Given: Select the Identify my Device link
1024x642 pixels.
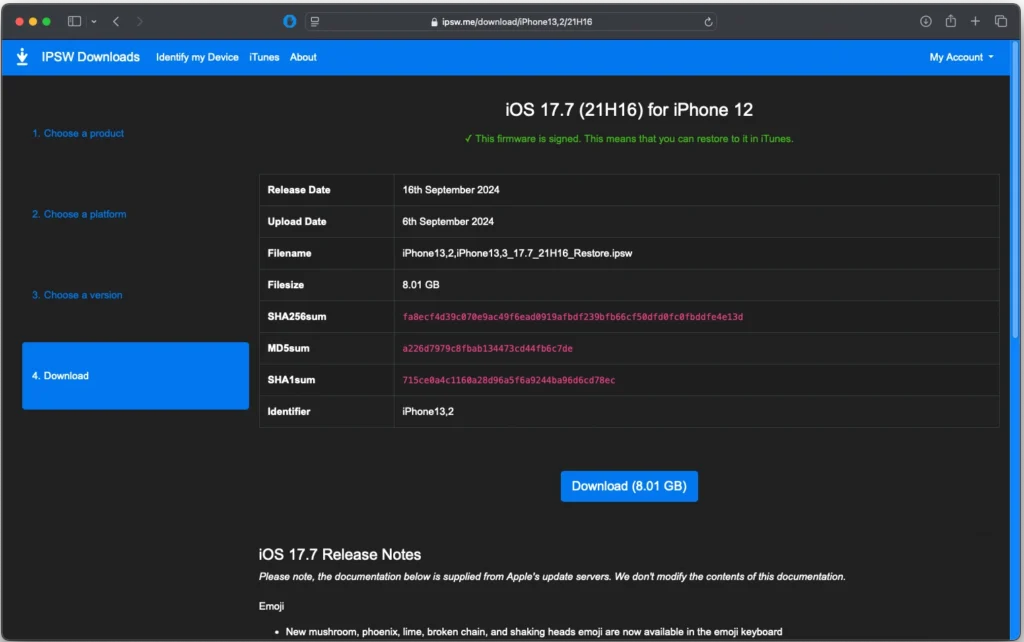Looking at the screenshot, I should 197,57.
